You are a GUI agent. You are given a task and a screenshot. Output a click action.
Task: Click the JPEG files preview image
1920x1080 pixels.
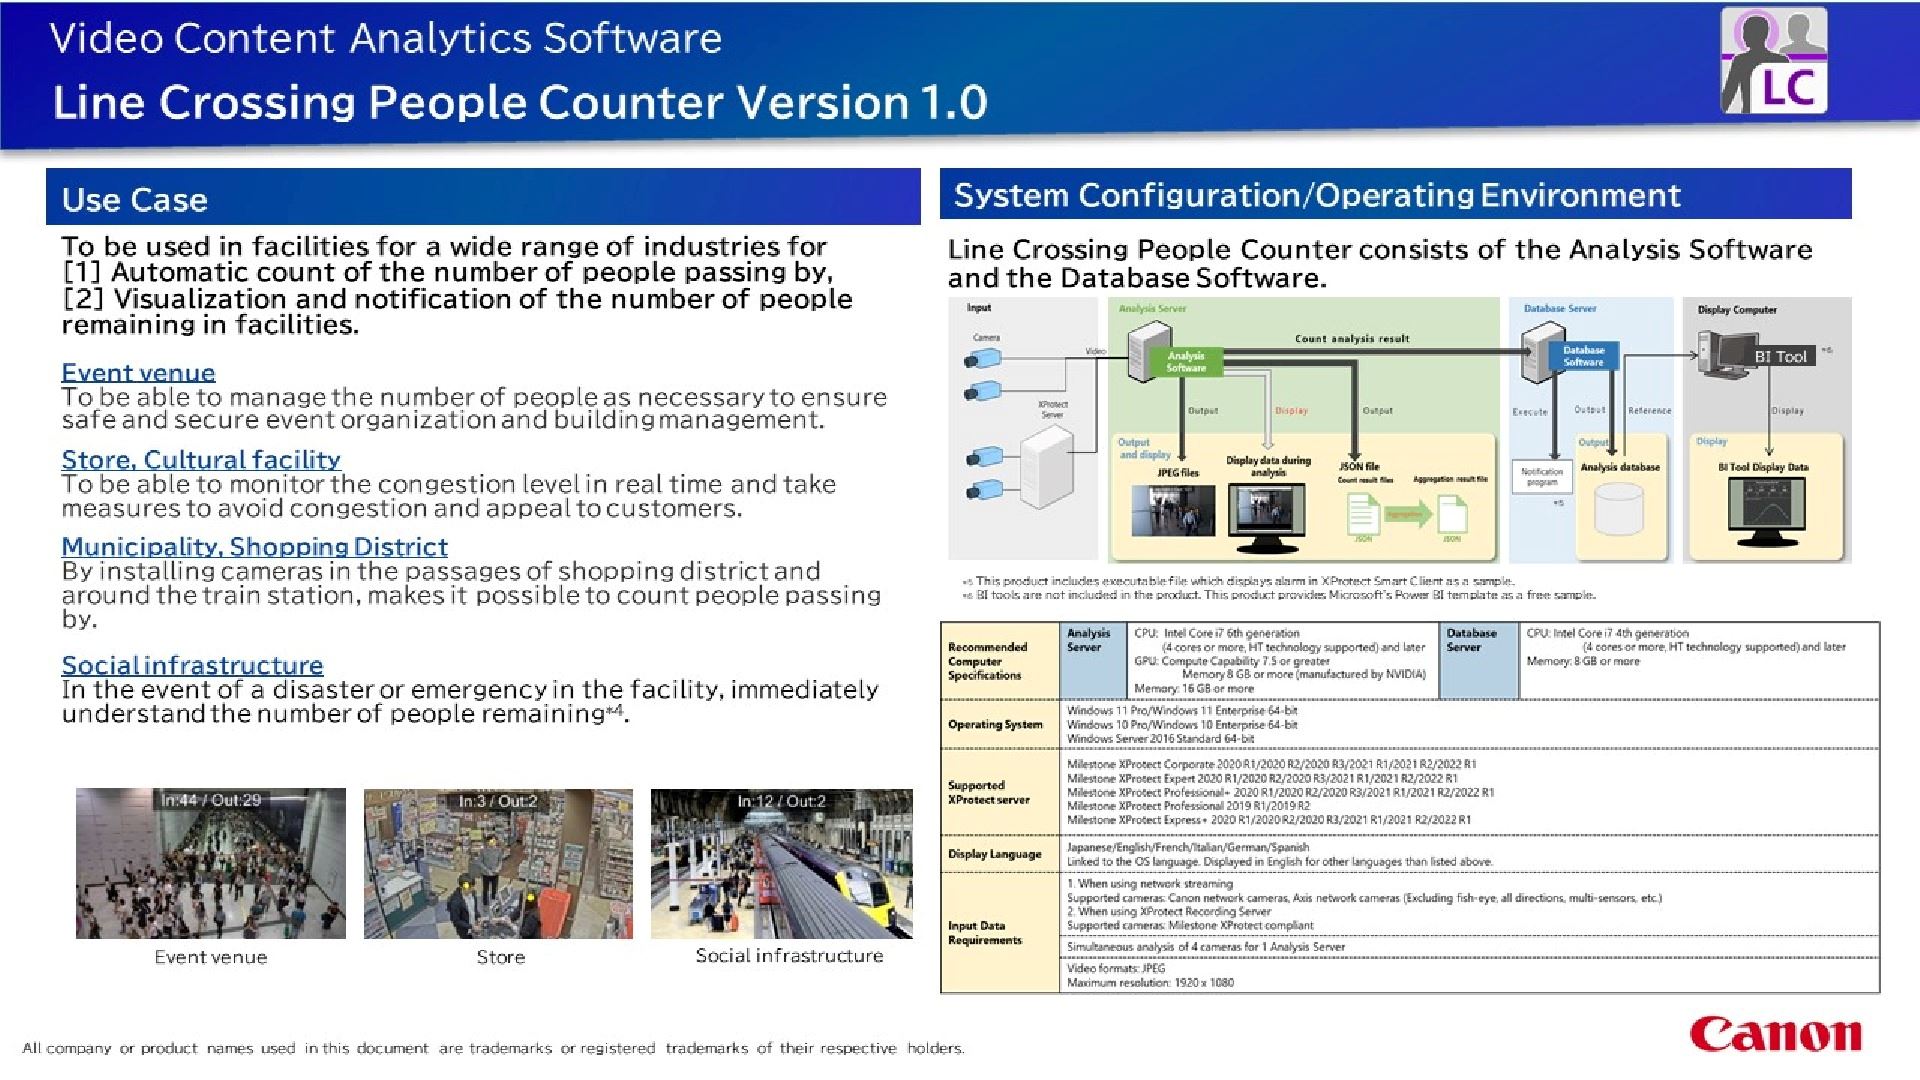[1173, 510]
